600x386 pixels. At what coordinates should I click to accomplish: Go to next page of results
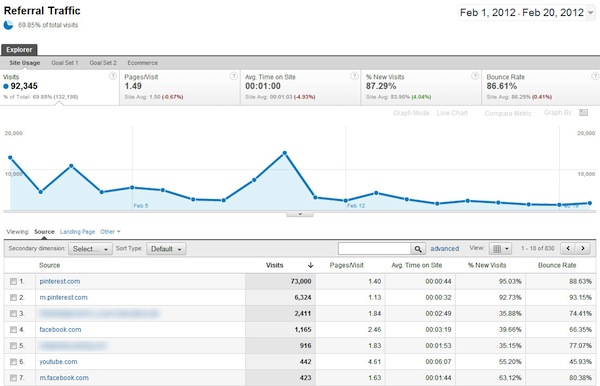point(583,248)
